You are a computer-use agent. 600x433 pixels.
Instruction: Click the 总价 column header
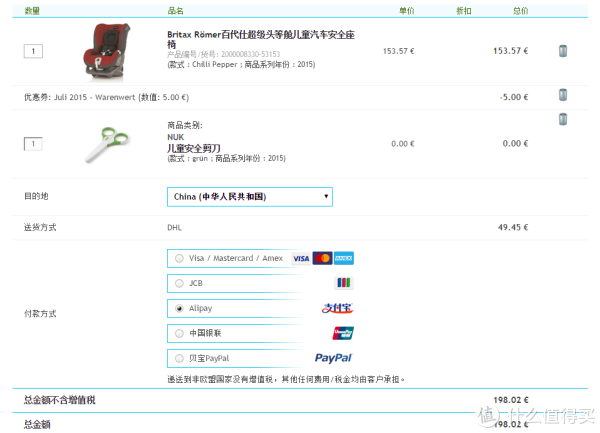pyautogui.click(x=520, y=11)
